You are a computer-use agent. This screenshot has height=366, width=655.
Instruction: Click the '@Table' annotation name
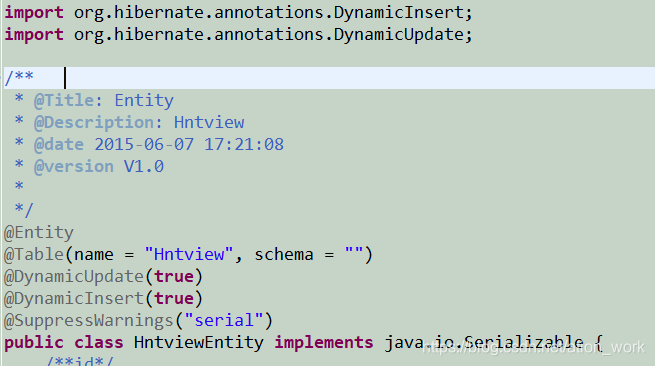pos(34,254)
